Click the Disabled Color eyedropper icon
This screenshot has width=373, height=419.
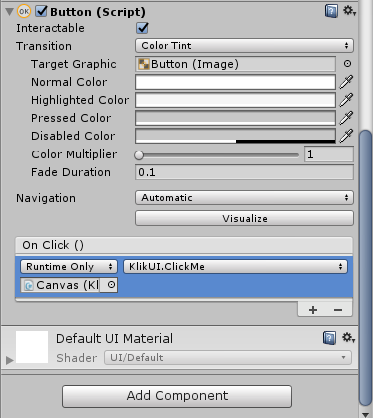point(346,136)
